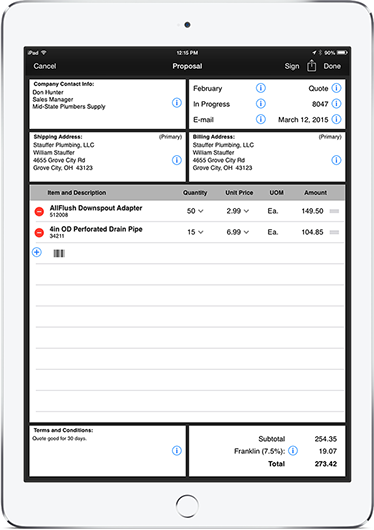Tap the UOM column header
Screen dimensions: 374x530
pos(276,193)
